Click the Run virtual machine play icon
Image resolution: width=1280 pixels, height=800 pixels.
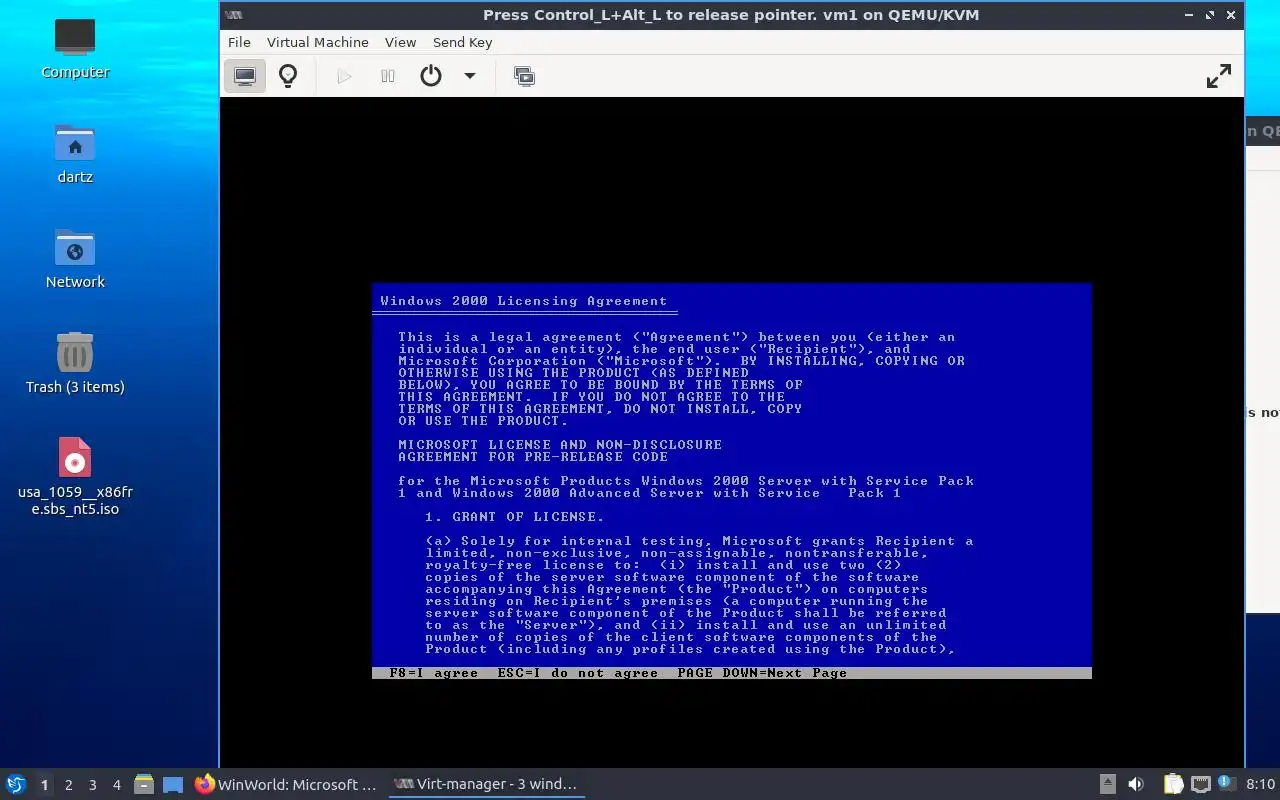(x=344, y=76)
